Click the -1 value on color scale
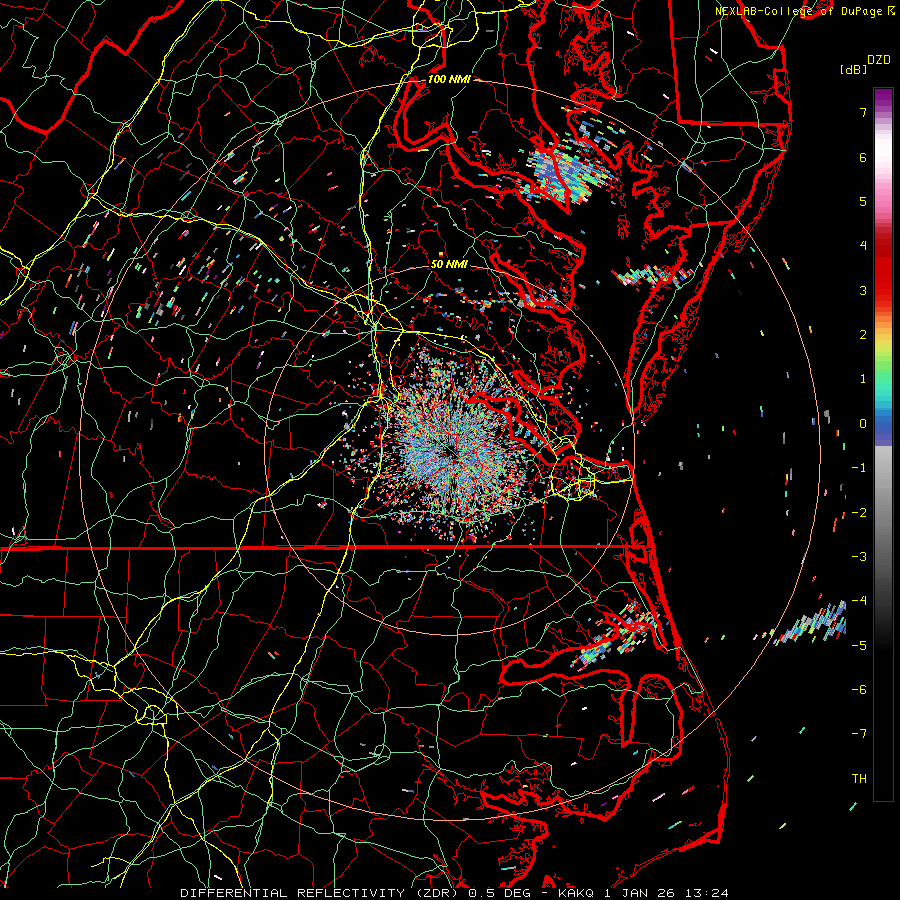Screen dimensions: 900x900 click(x=859, y=468)
